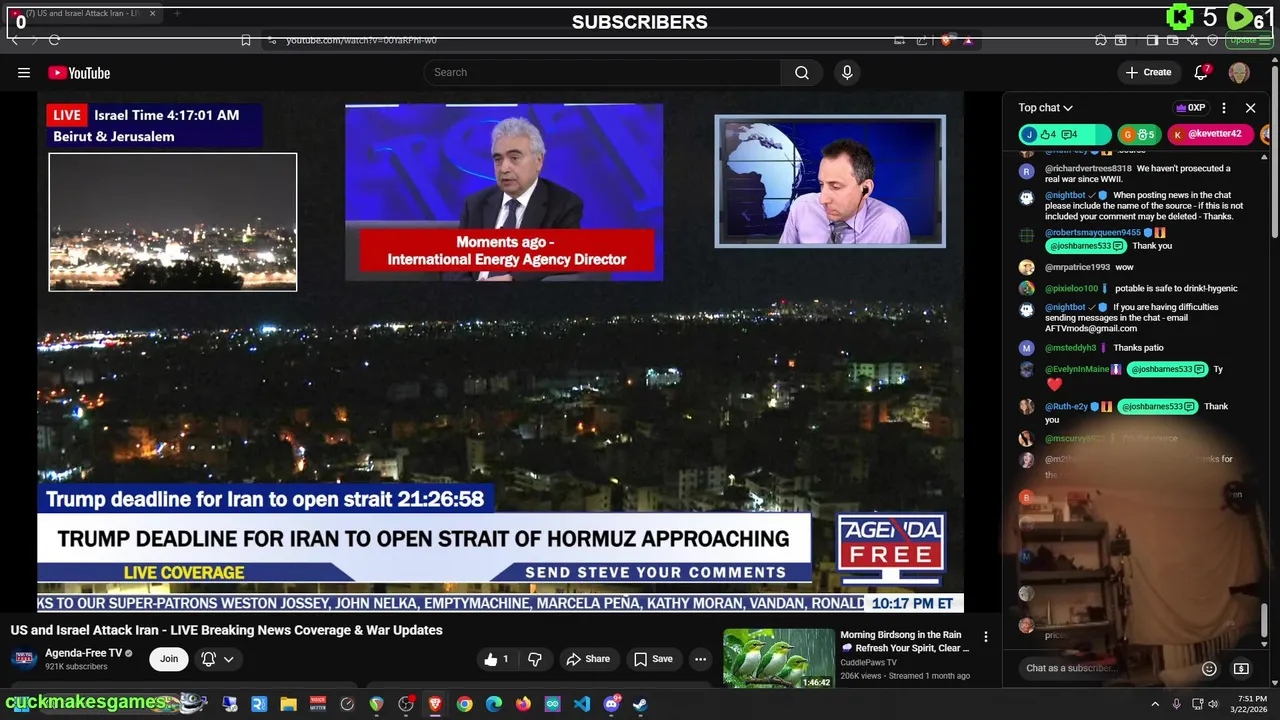Open Brave browser from taskbar
Screen dimensions: 1280x720
click(435, 704)
